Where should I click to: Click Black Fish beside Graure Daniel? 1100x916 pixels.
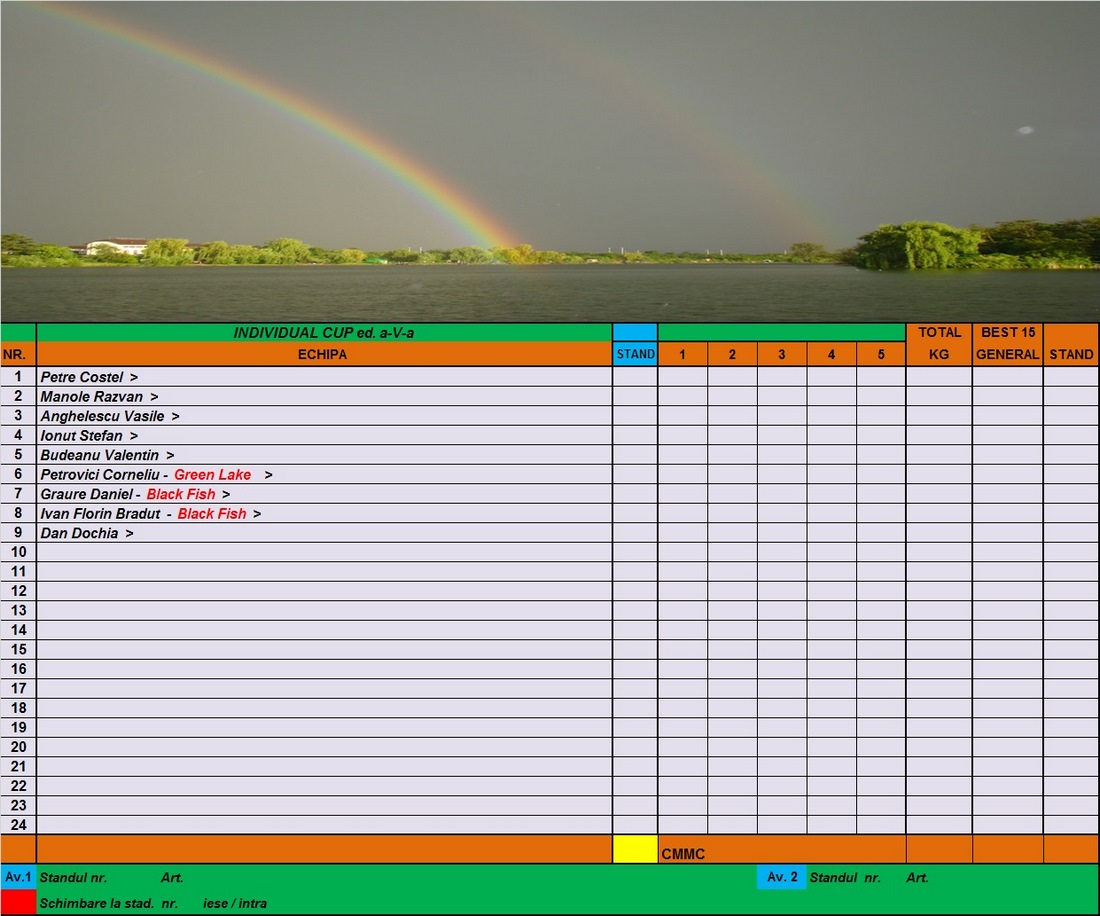pyautogui.click(x=181, y=494)
